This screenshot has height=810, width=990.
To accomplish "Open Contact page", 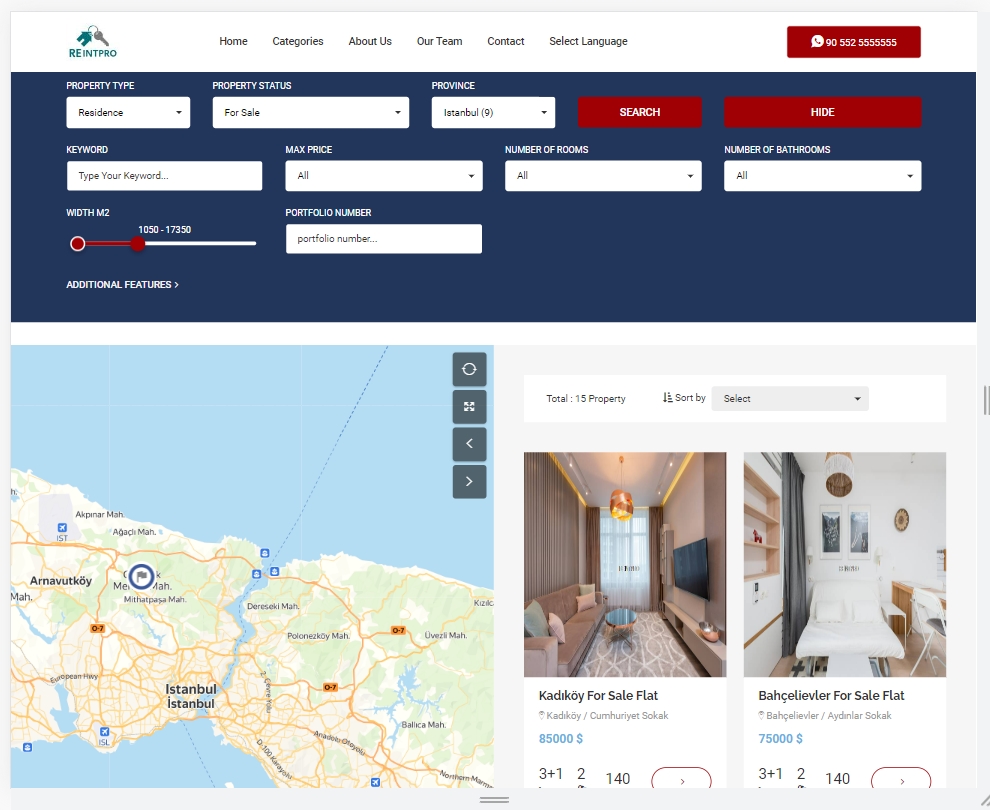I will pyautogui.click(x=506, y=41).
